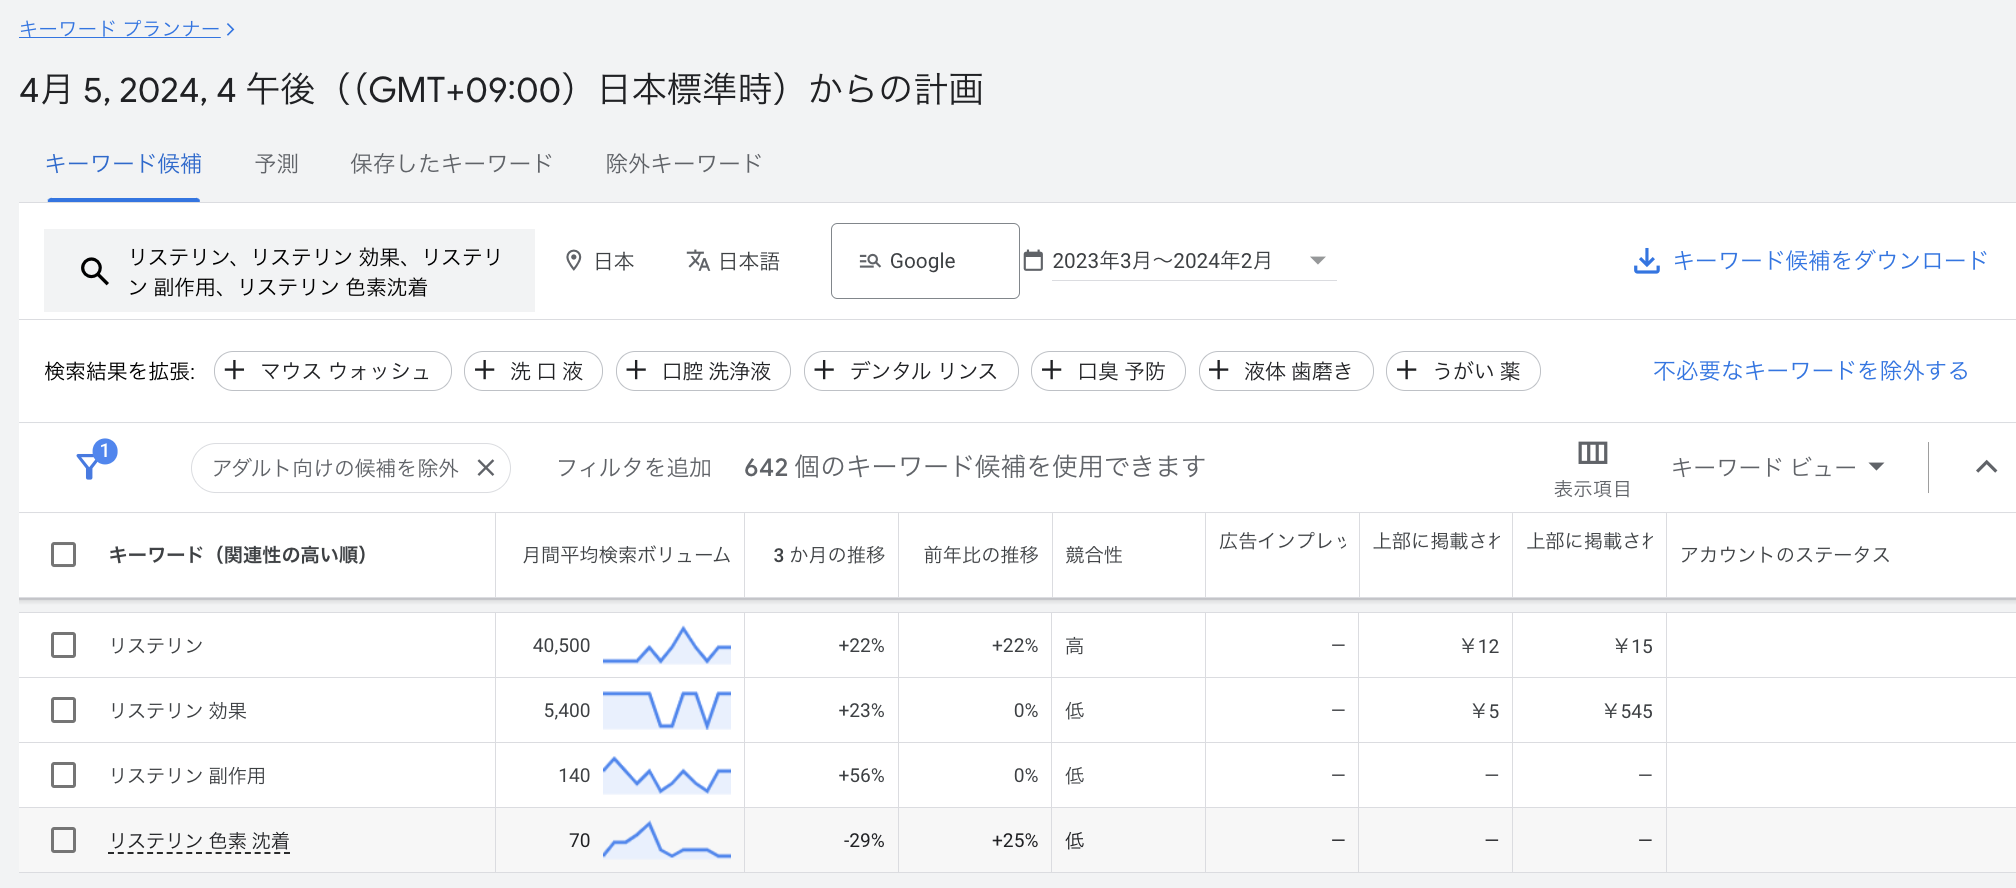Open the 保存したキーワード tab

point(451,163)
